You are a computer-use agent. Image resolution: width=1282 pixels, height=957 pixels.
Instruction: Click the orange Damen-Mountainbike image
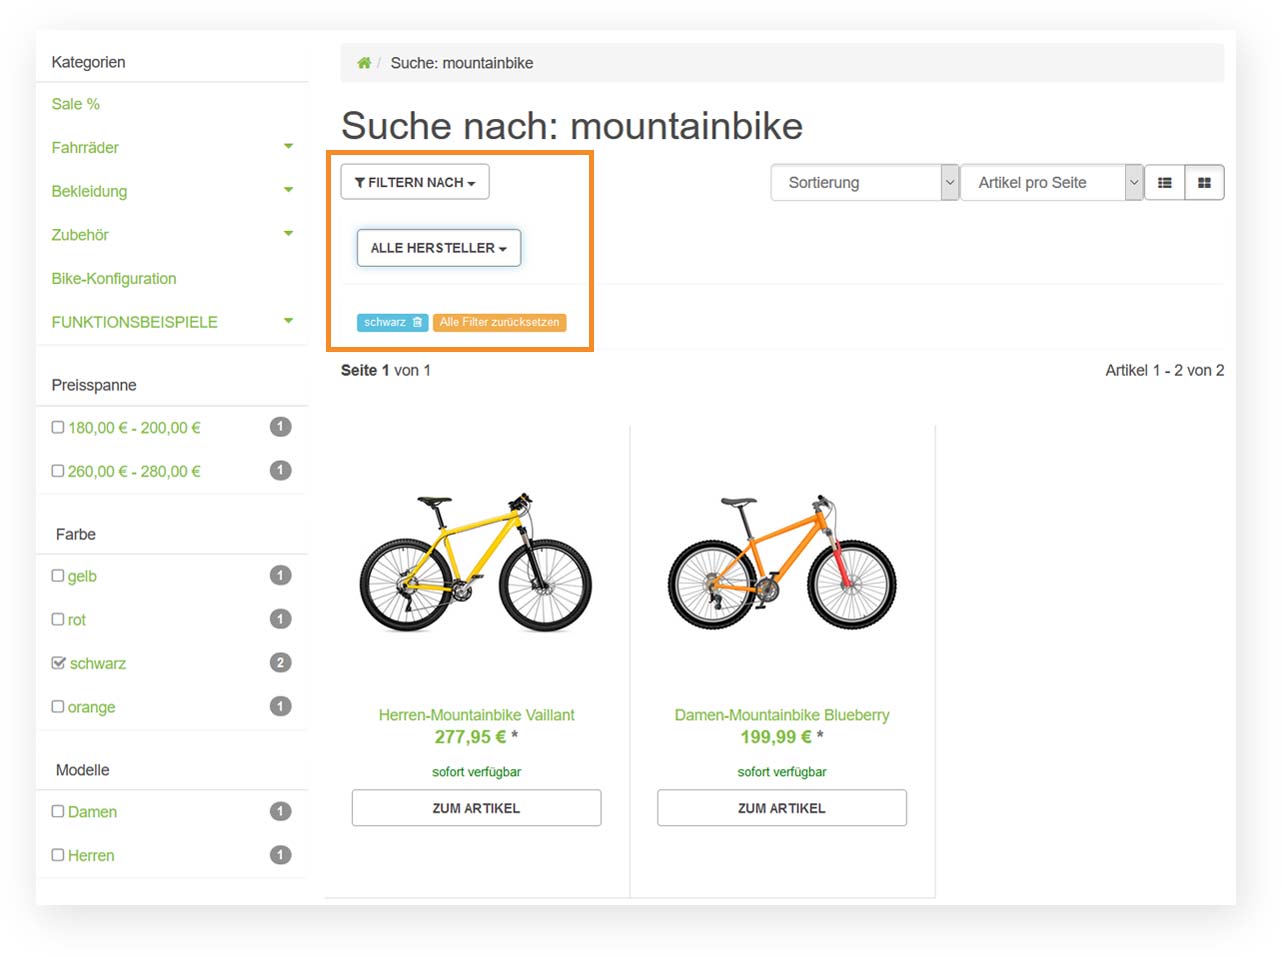pyautogui.click(x=782, y=562)
